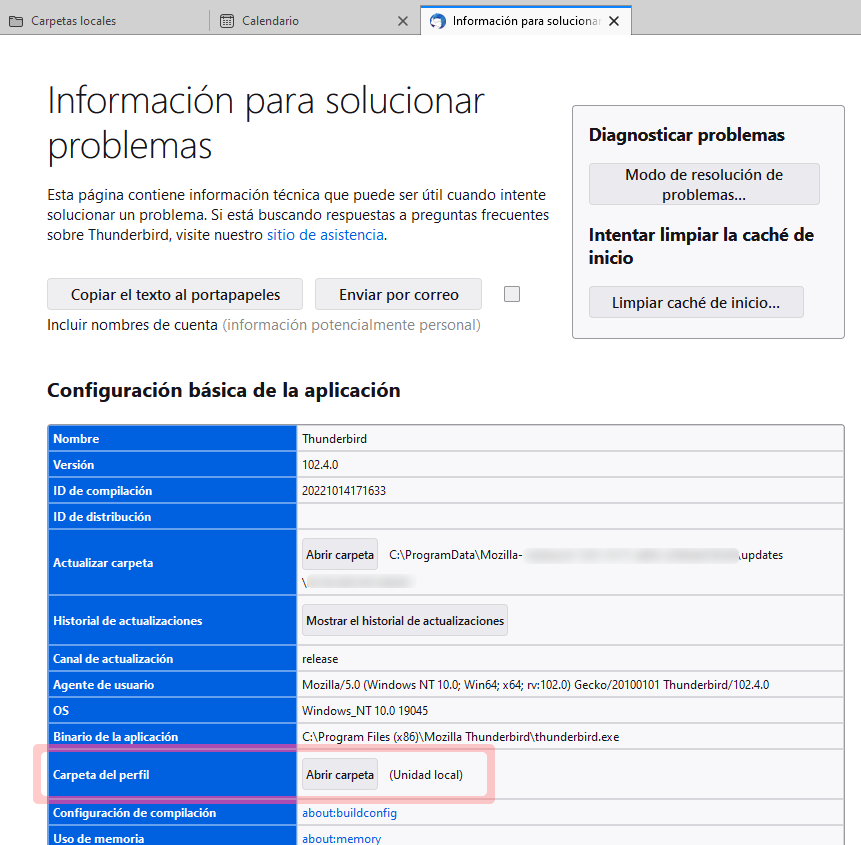Image resolution: width=861 pixels, height=845 pixels.
Task: Click the (Unidad local) text
Action: click(426, 774)
